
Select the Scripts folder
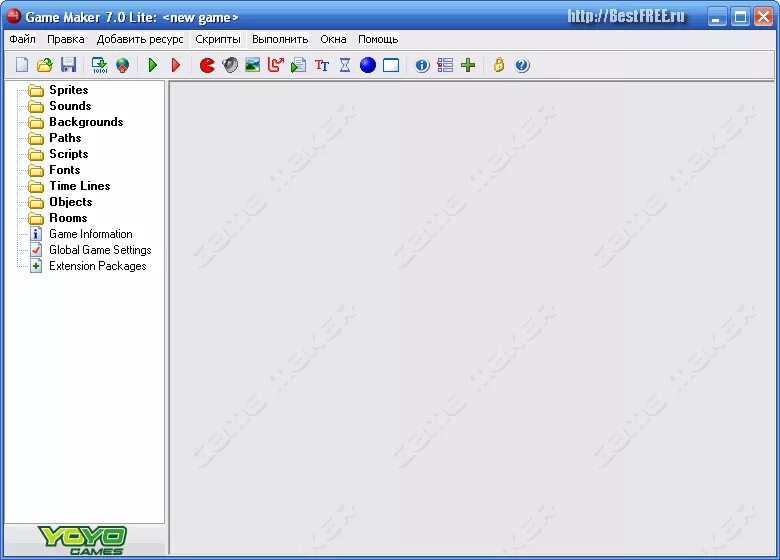point(69,154)
